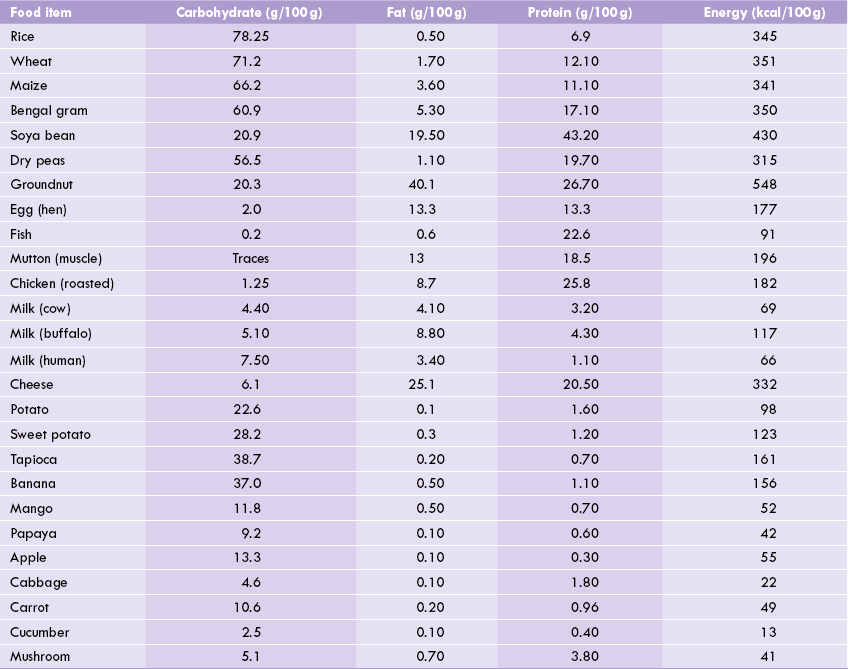Select the Chicken (roasted) row label

62,283
